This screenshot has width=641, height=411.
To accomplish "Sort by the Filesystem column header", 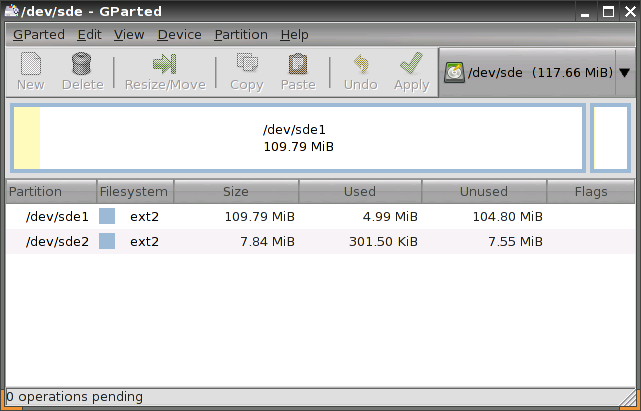I will (135, 191).
